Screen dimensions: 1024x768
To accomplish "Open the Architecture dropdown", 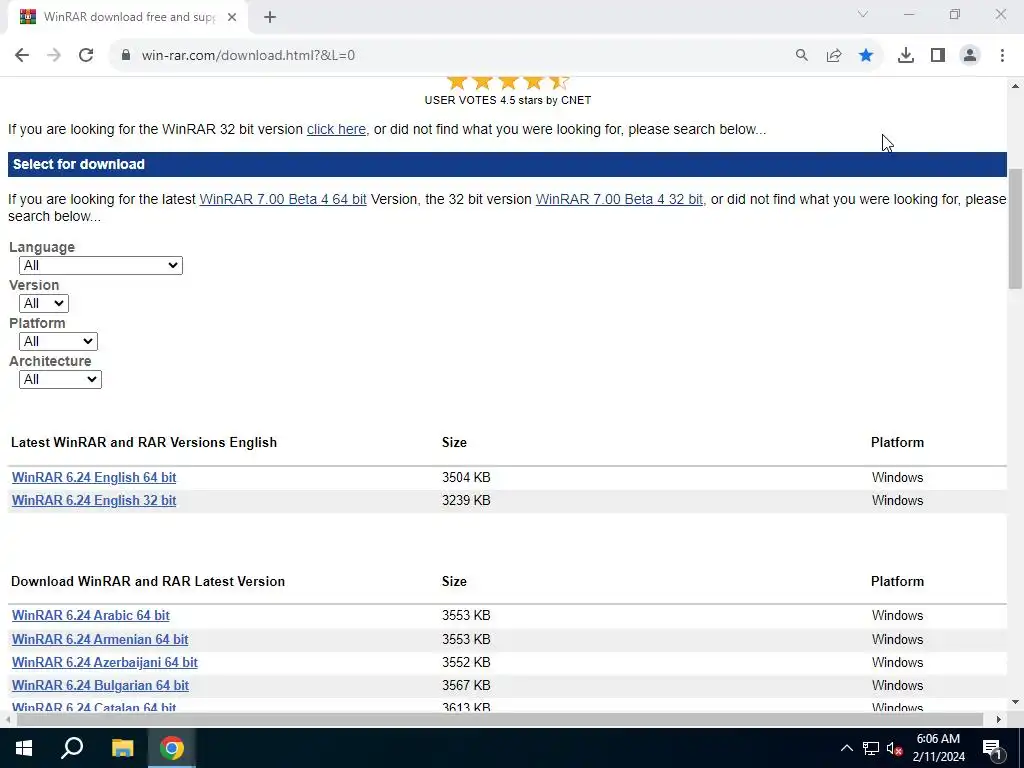I will click(x=60, y=379).
